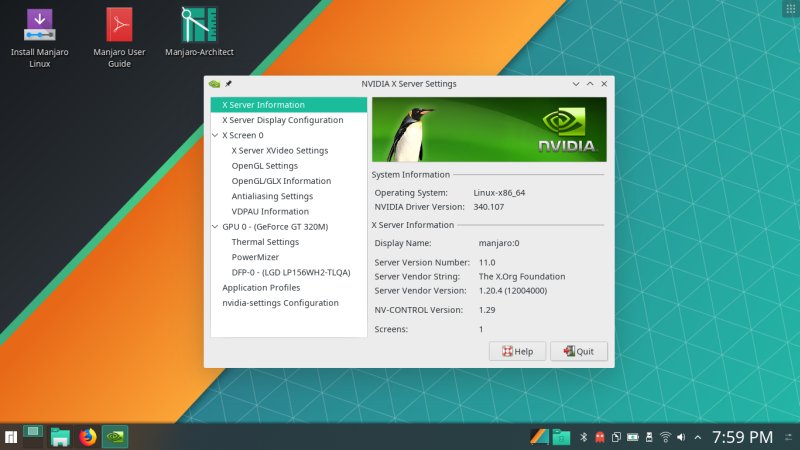
Task: Select the driver version value 340.107
Action: pos(489,207)
